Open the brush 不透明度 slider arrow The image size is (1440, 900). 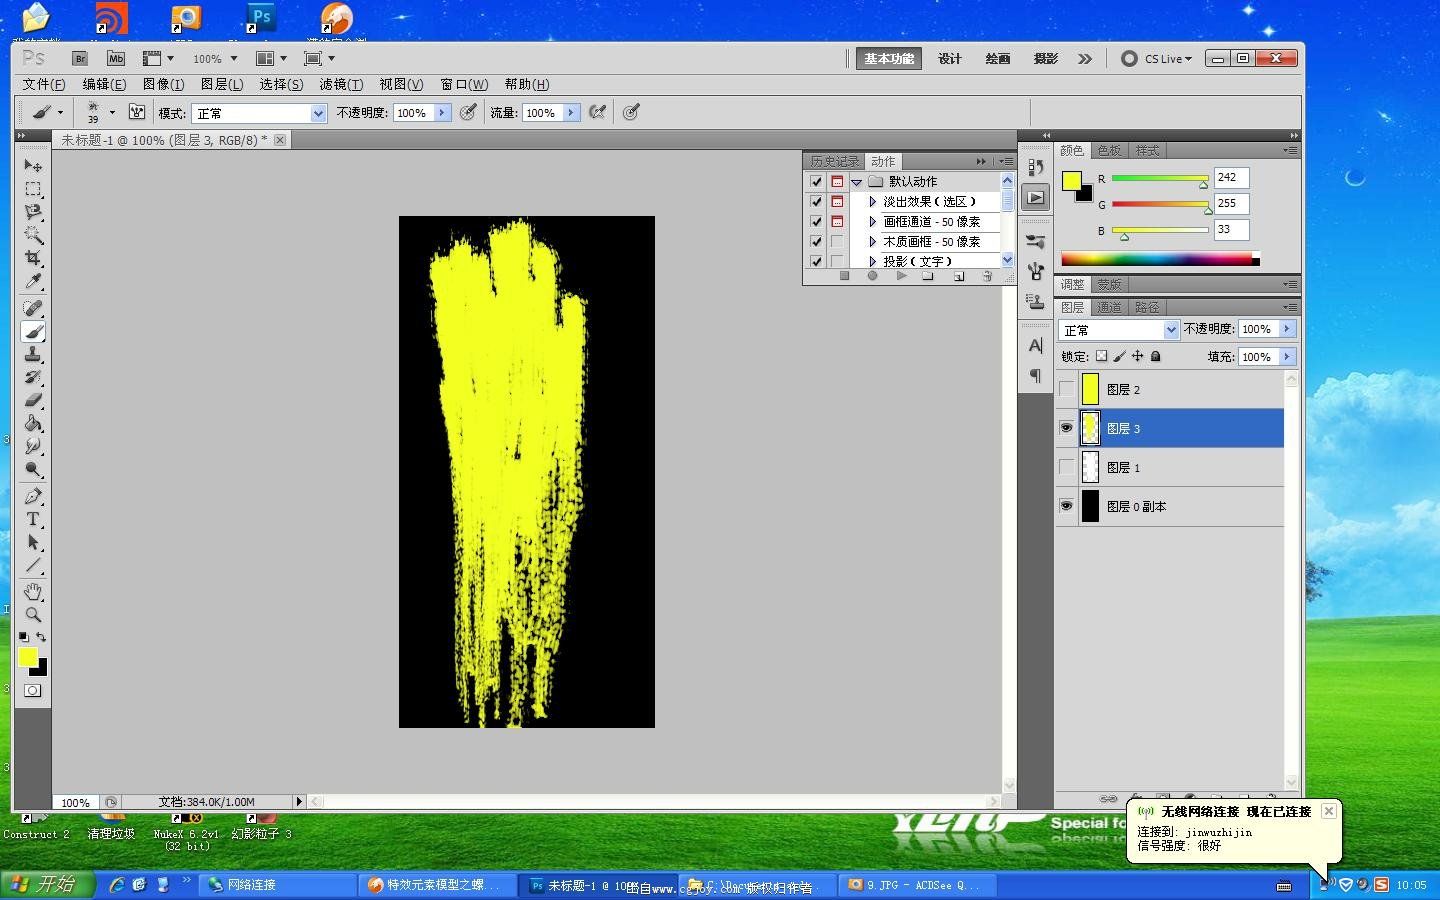coord(441,113)
